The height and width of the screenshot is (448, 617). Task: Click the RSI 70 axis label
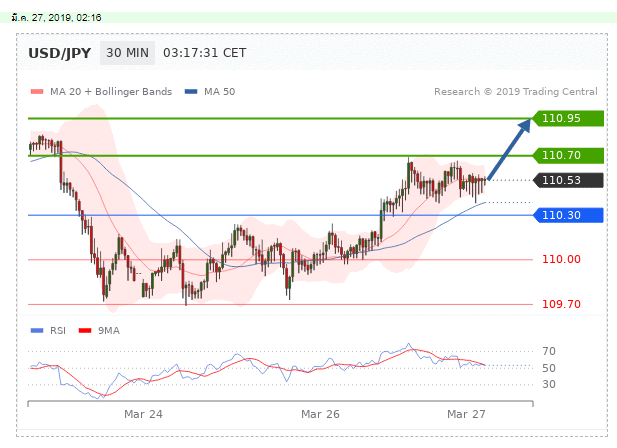point(549,351)
